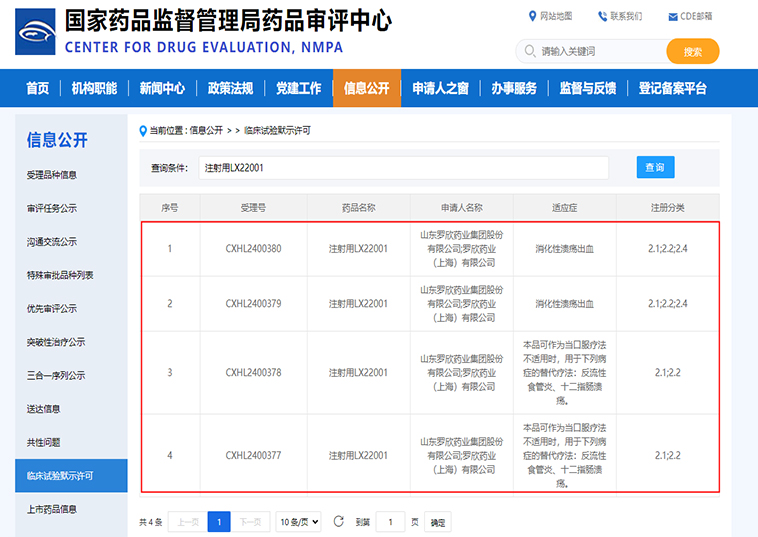Open 申请人之窗 in the navigation bar
Image resolution: width=758 pixels, height=537 pixels.
[440, 88]
